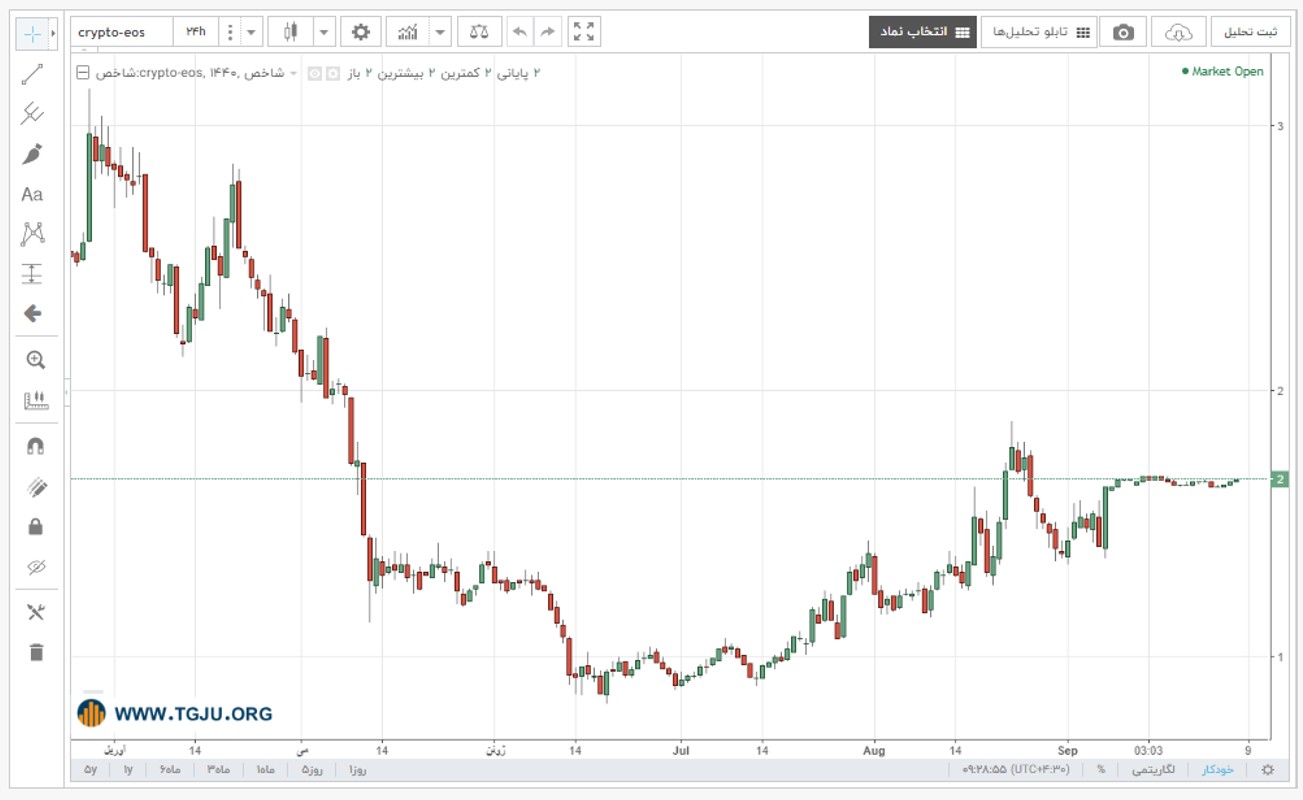The height and width of the screenshot is (800, 1303).
Task: Open the compare symbols scales icon
Action: click(x=480, y=32)
